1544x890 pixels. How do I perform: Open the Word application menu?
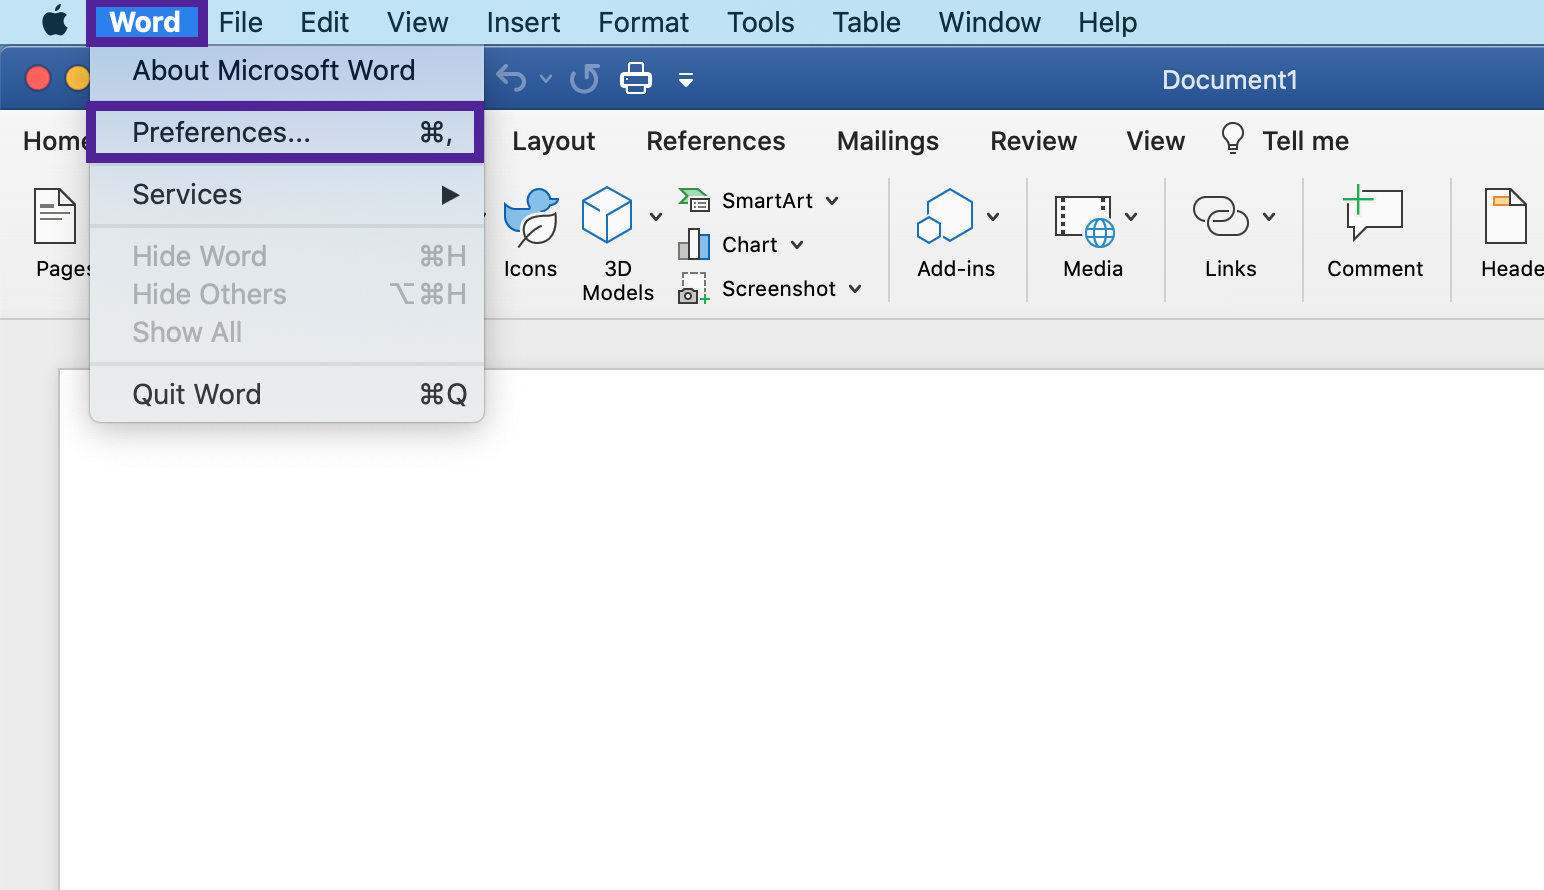[x=145, y=22]
